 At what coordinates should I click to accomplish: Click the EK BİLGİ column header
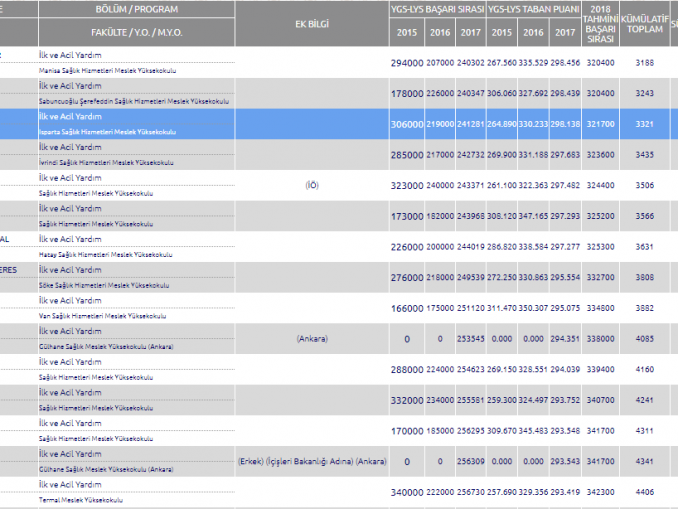click(311, 22)
